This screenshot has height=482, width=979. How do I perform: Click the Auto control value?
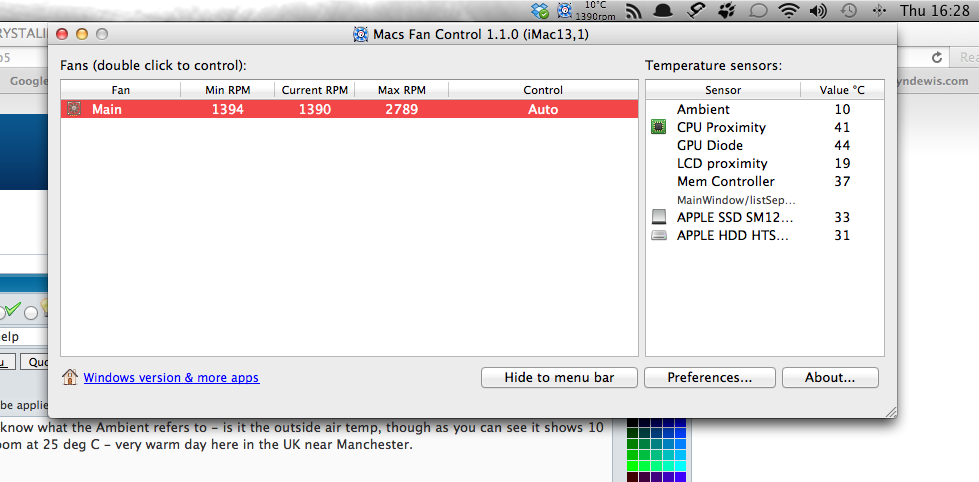click(543, 109)
